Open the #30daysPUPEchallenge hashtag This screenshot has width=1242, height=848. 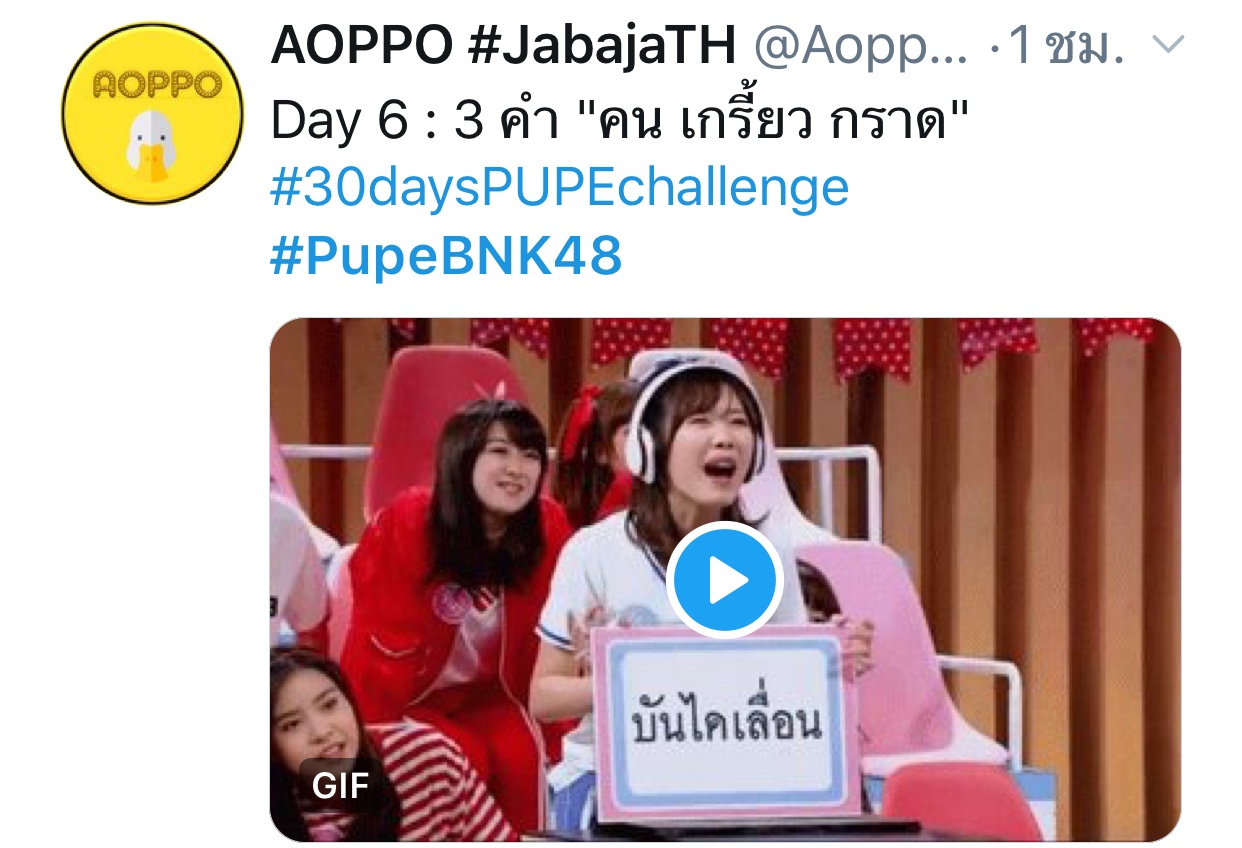[559, 187]
